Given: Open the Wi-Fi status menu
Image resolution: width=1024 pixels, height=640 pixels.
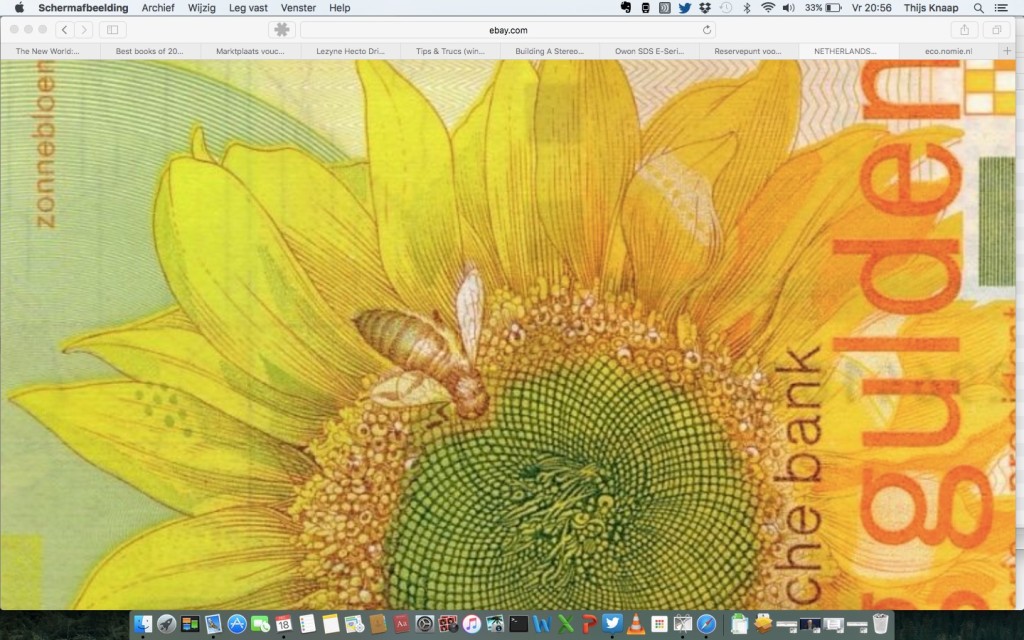Looking at the screenshot, I should [768, 8].
